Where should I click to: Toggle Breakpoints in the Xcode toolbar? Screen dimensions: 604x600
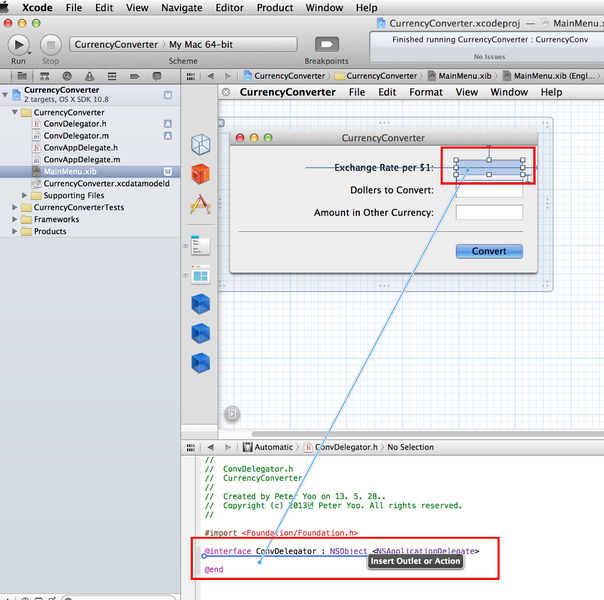(326, 45)
